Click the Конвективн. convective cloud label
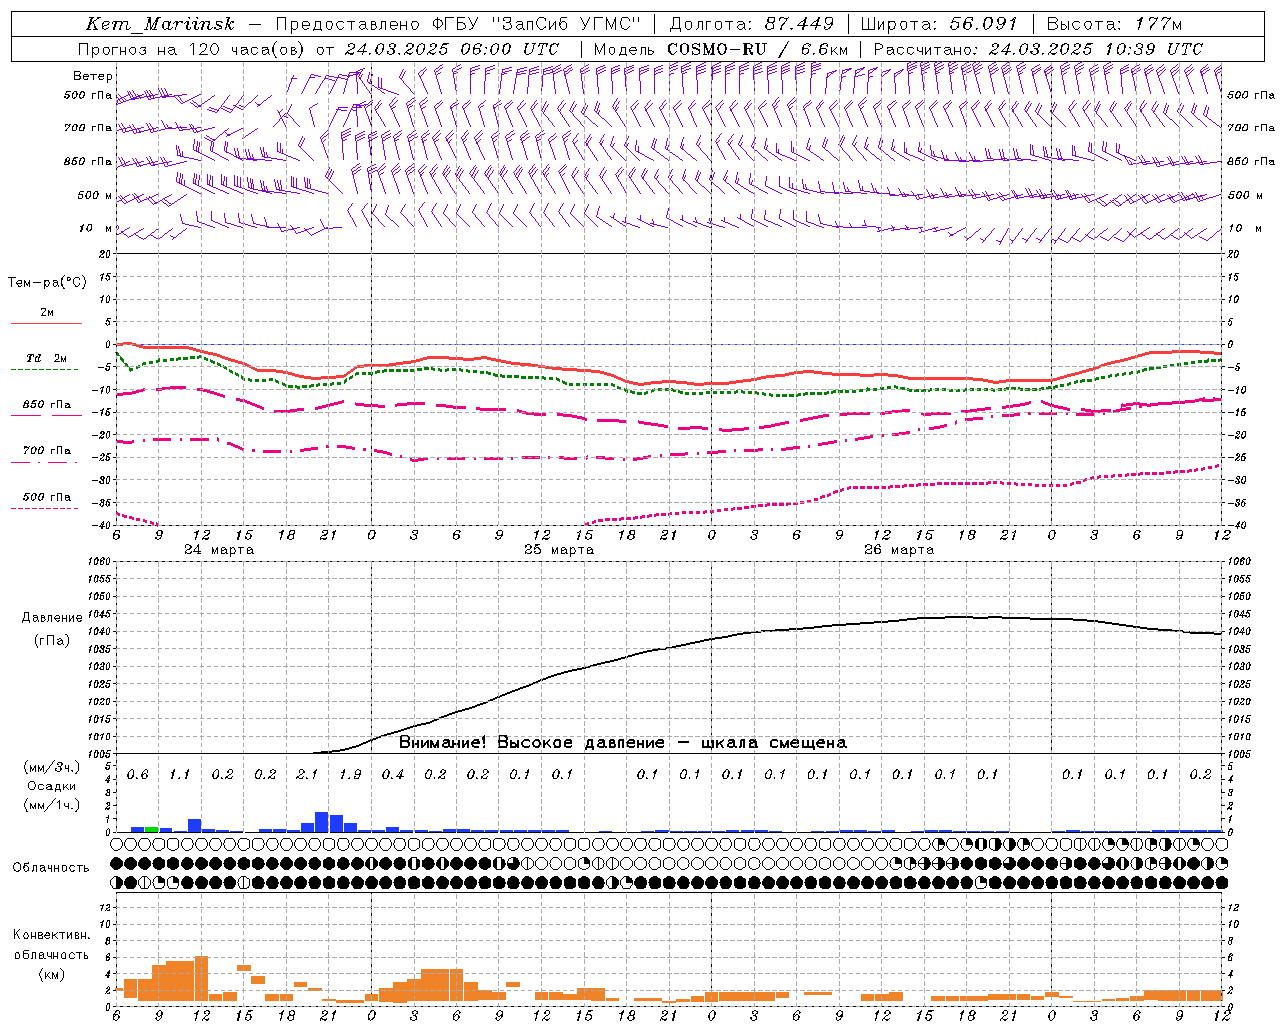Image resolution: width=1280 pixels, height=1024 pixels. [52, 935]
